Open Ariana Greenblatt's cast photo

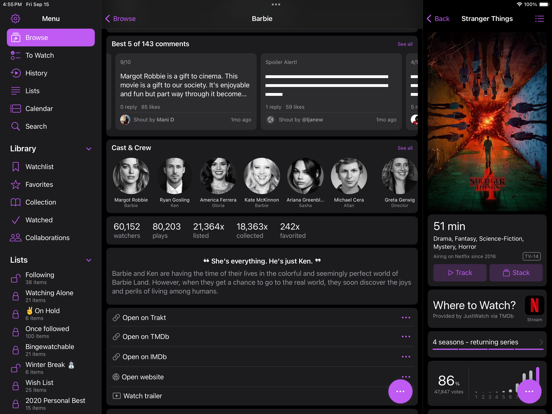pyautogui.click(x=305, y=176)
